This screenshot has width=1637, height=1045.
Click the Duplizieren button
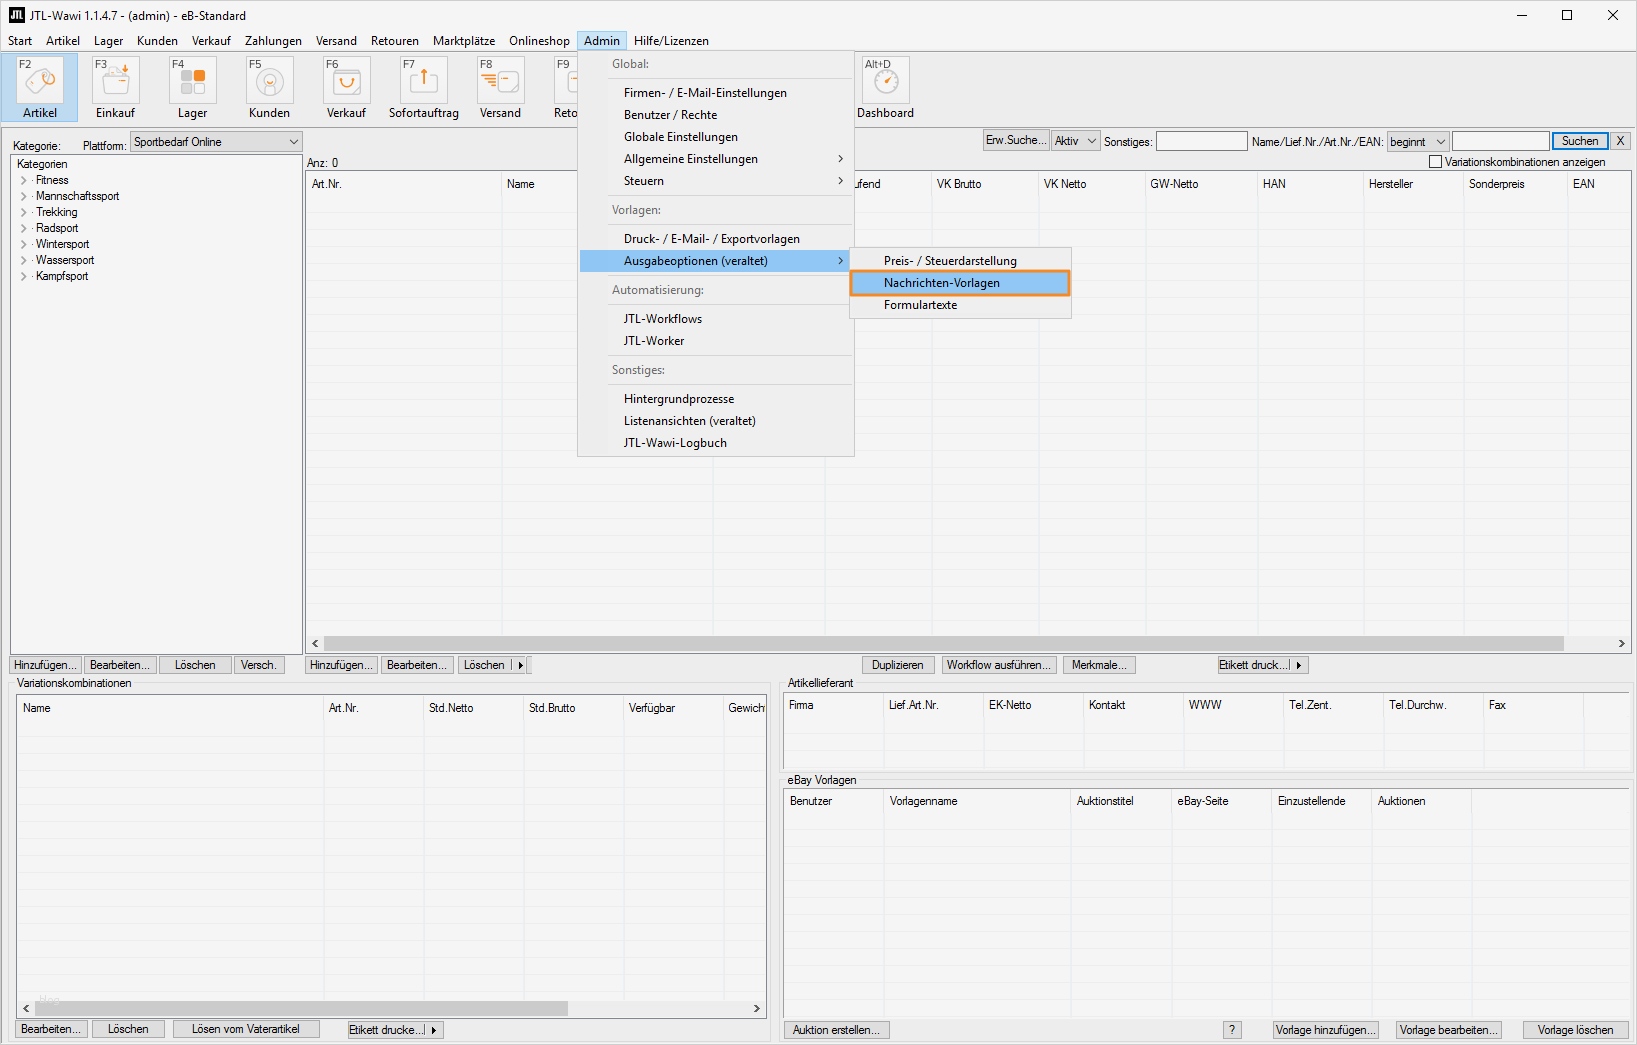(898, 665)
